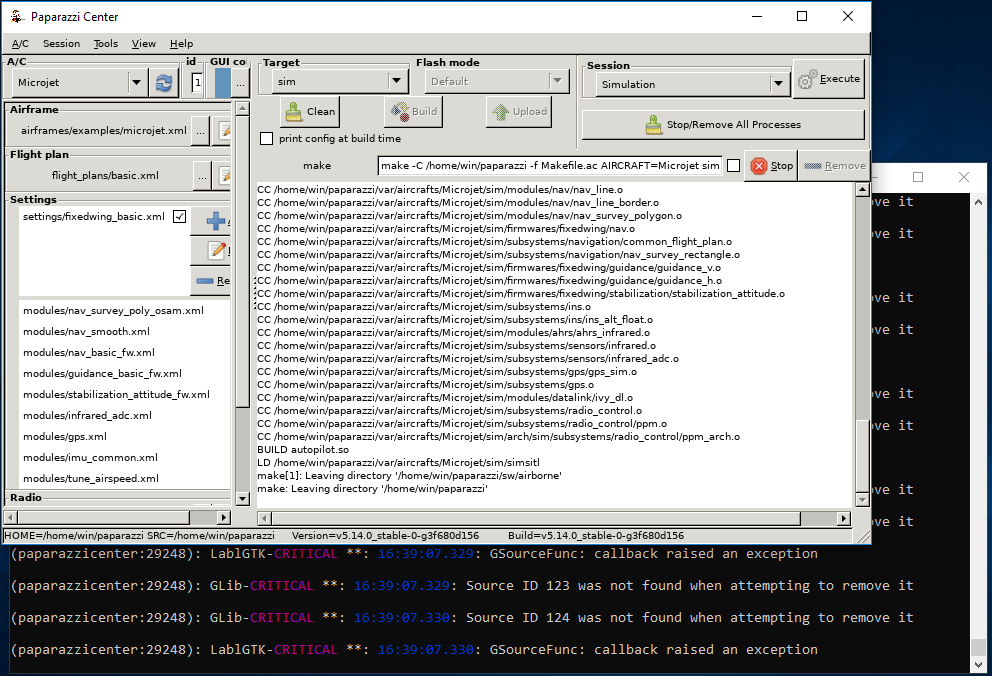992x676 pixels.
Task: Select modules/nav_basic_fw.xml
Action: pos(89,352)
